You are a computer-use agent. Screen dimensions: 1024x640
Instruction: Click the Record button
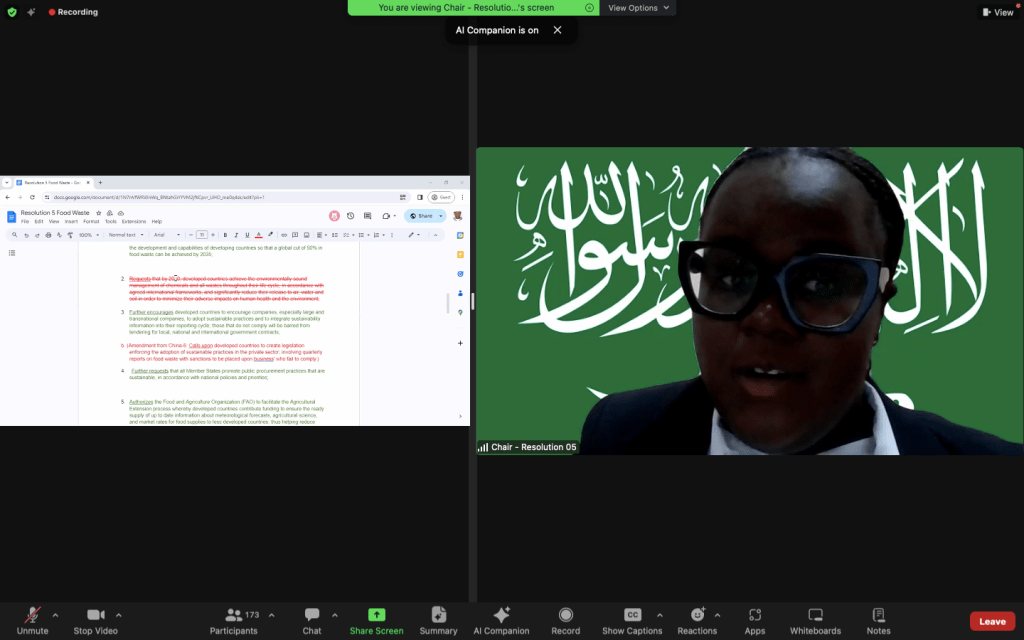pyautogui.click(x=565, y=620)
